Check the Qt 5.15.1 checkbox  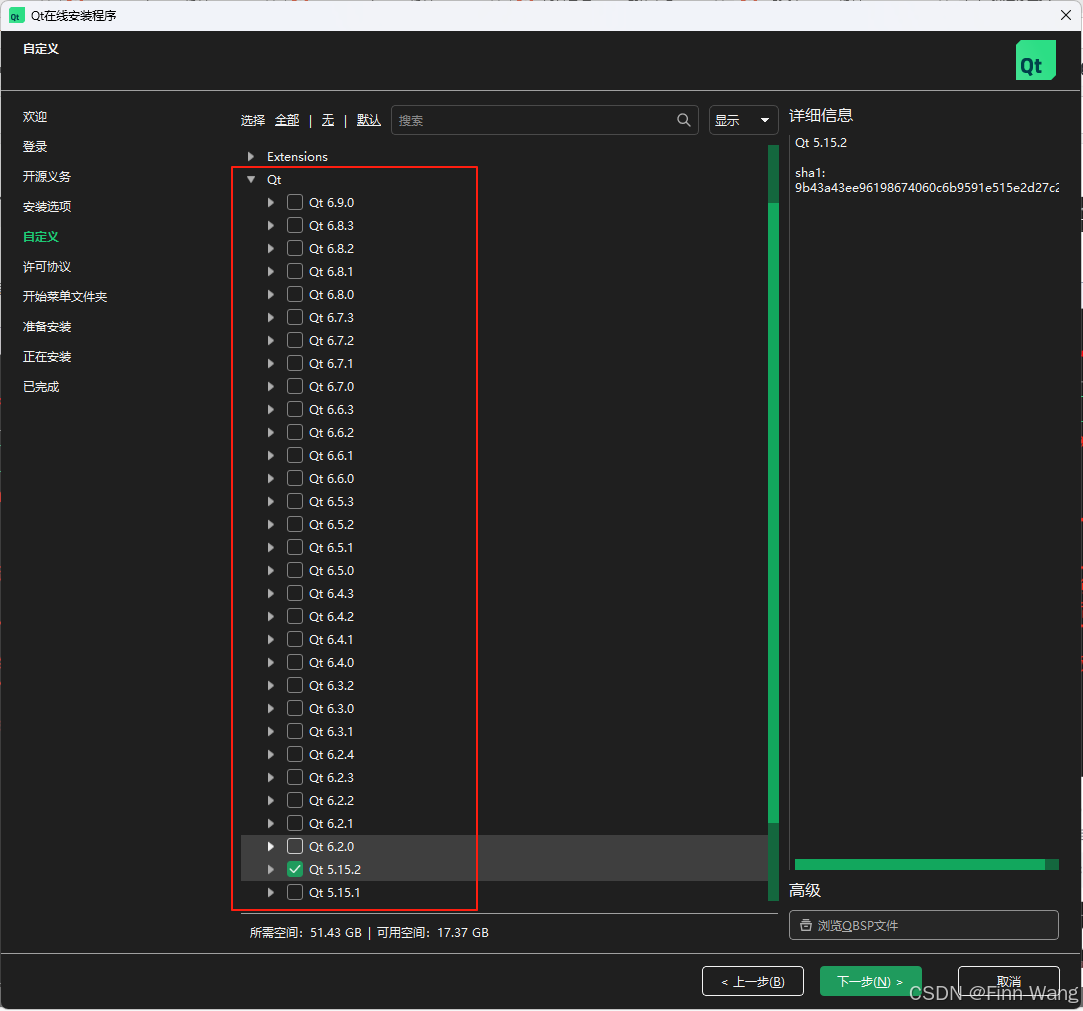coord(295,892)
